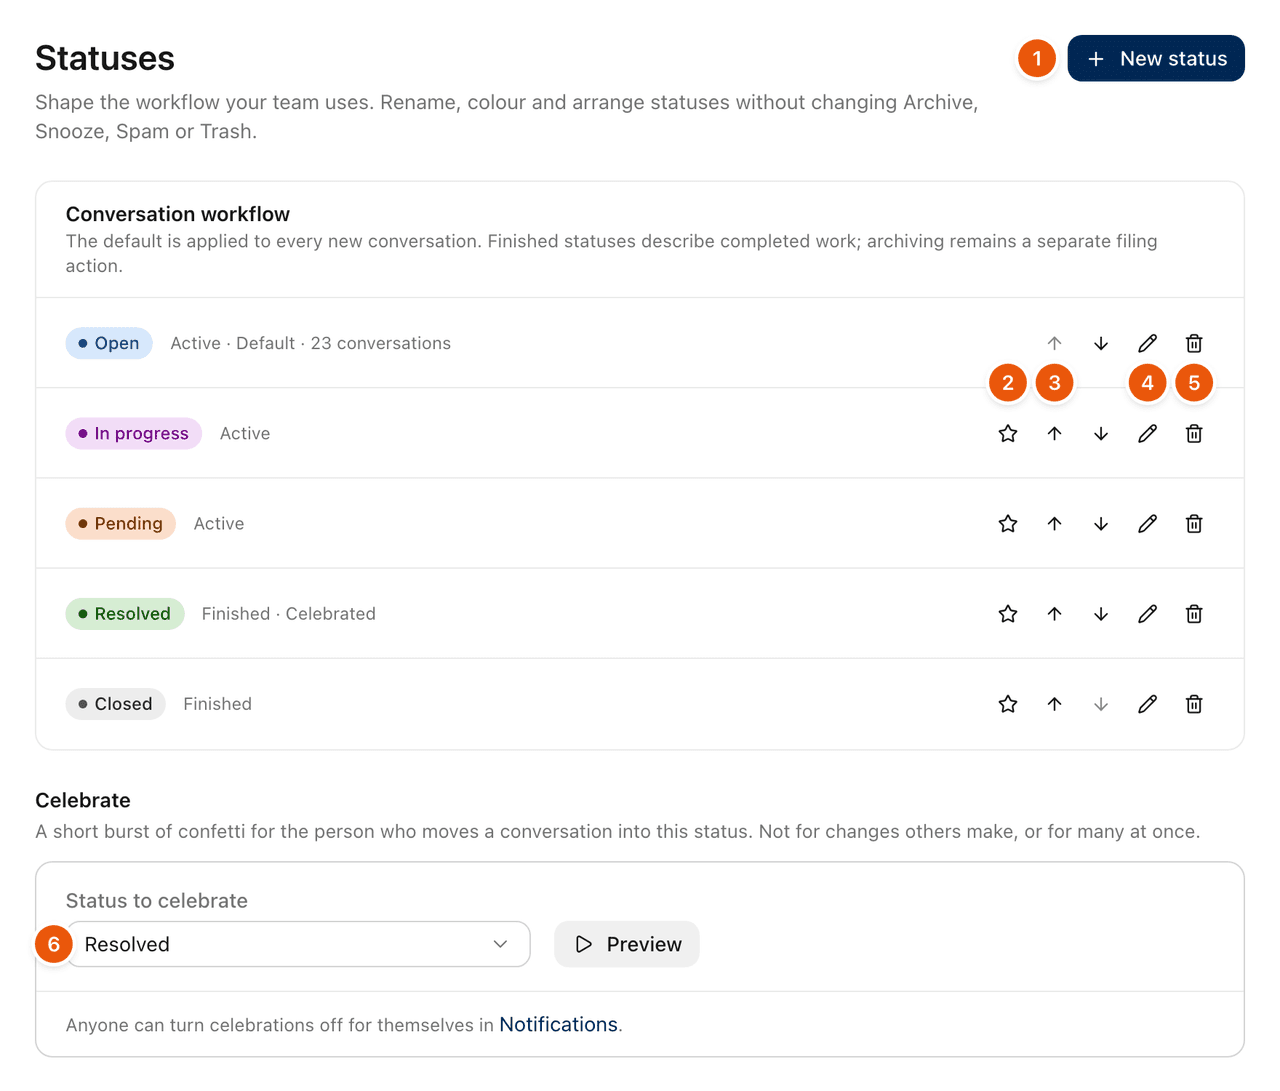Screen dimensions: 1280x1091
Task: Click the New status button
Action: click(1156, 58)
